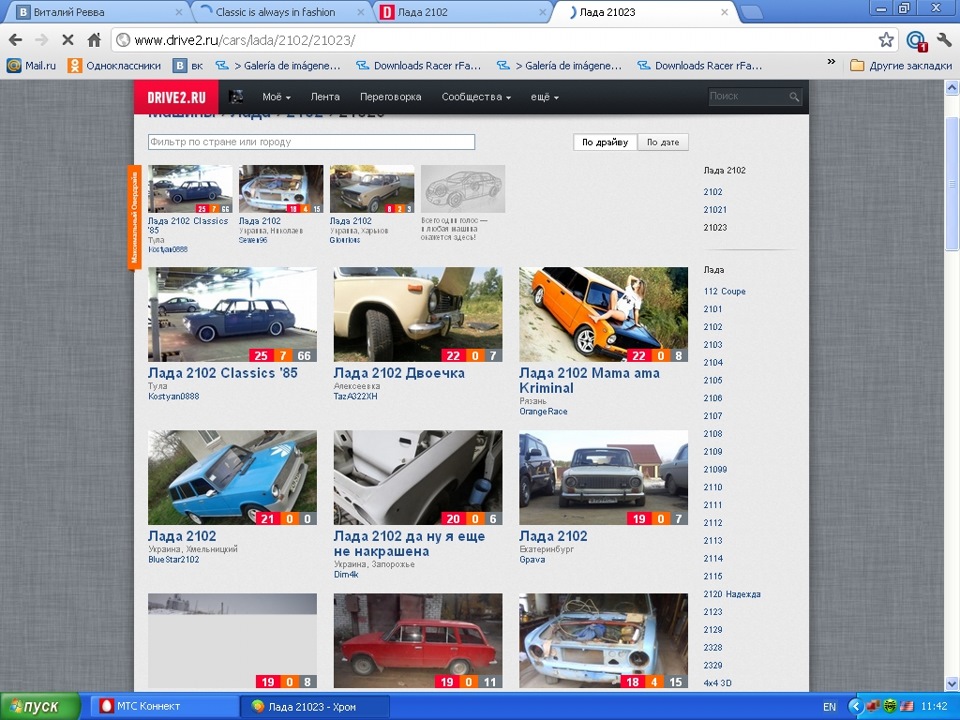Switch to the Виталий Ревва tab
This screenshot has width=960, height=720.
98,12
